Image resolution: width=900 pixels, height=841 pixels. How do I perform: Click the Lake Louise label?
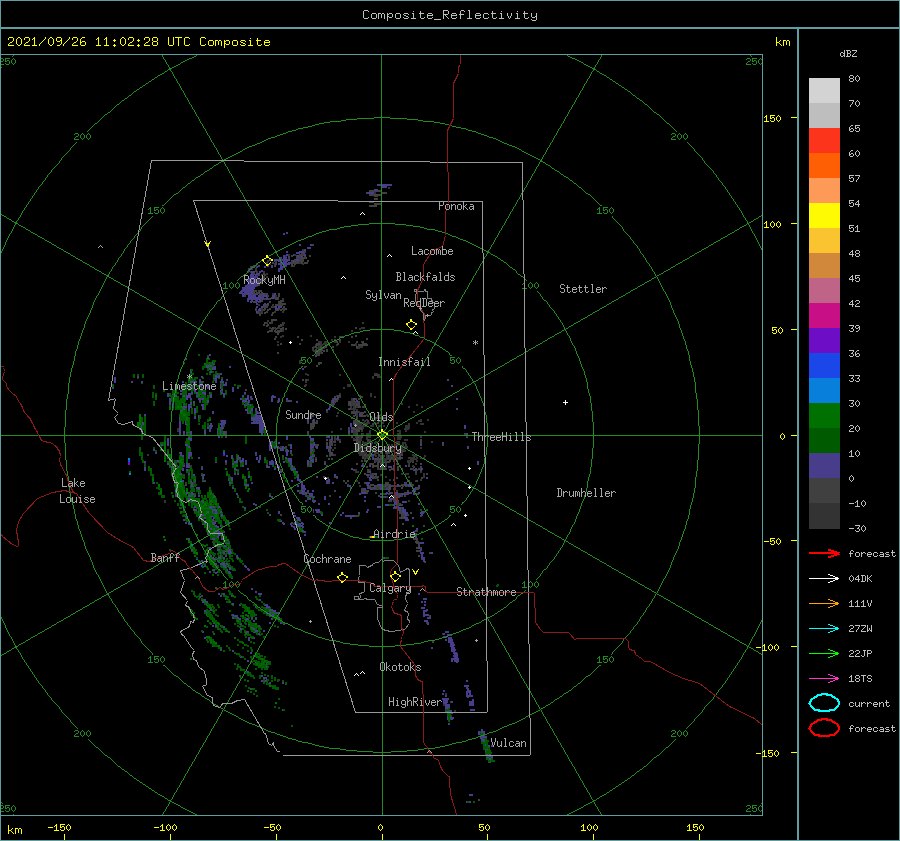tap(77, 491)
